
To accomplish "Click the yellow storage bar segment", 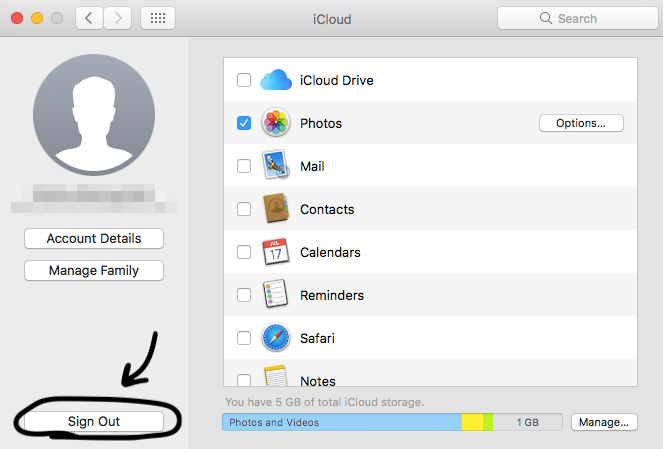I will [472, 422].
